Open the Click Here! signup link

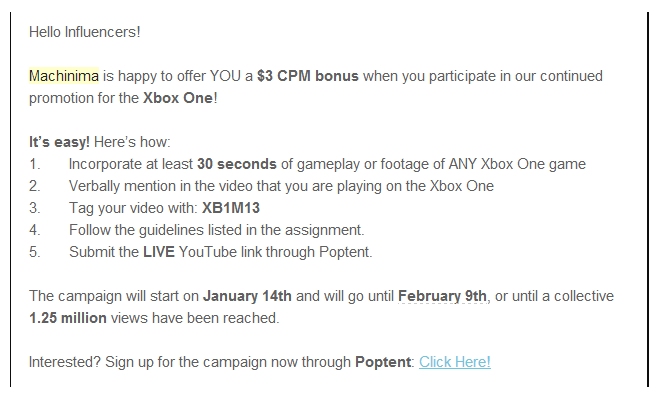tap(454, 362)
